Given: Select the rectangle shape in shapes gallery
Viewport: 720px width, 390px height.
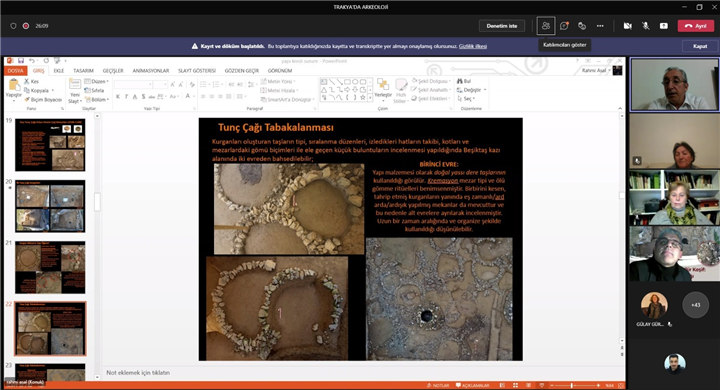Looking at the screenshot, I should pos(347,82).
